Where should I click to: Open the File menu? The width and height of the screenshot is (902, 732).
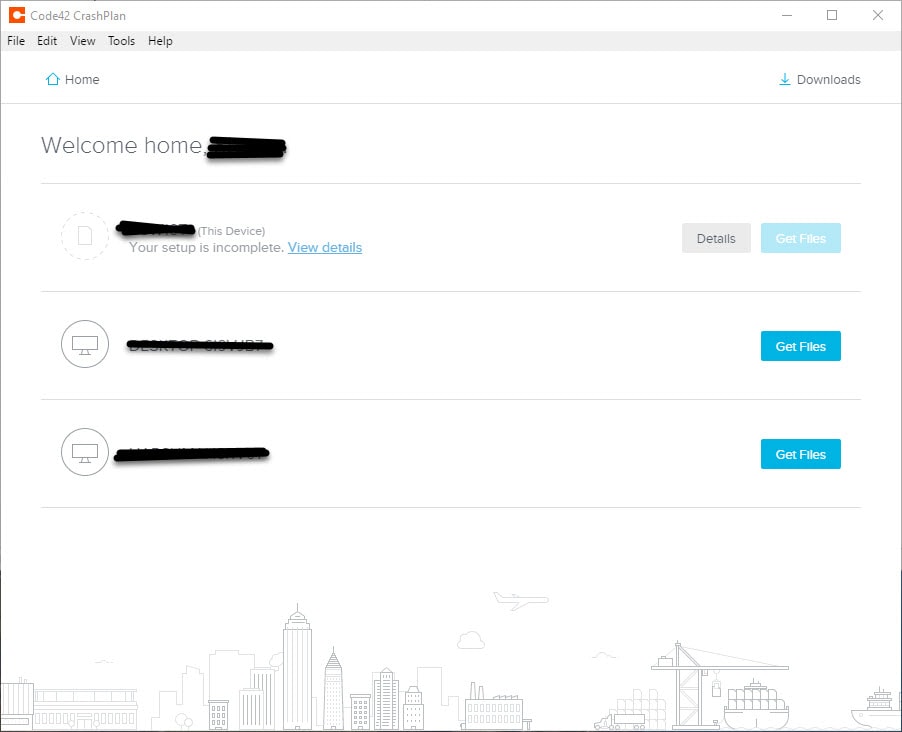16,41
